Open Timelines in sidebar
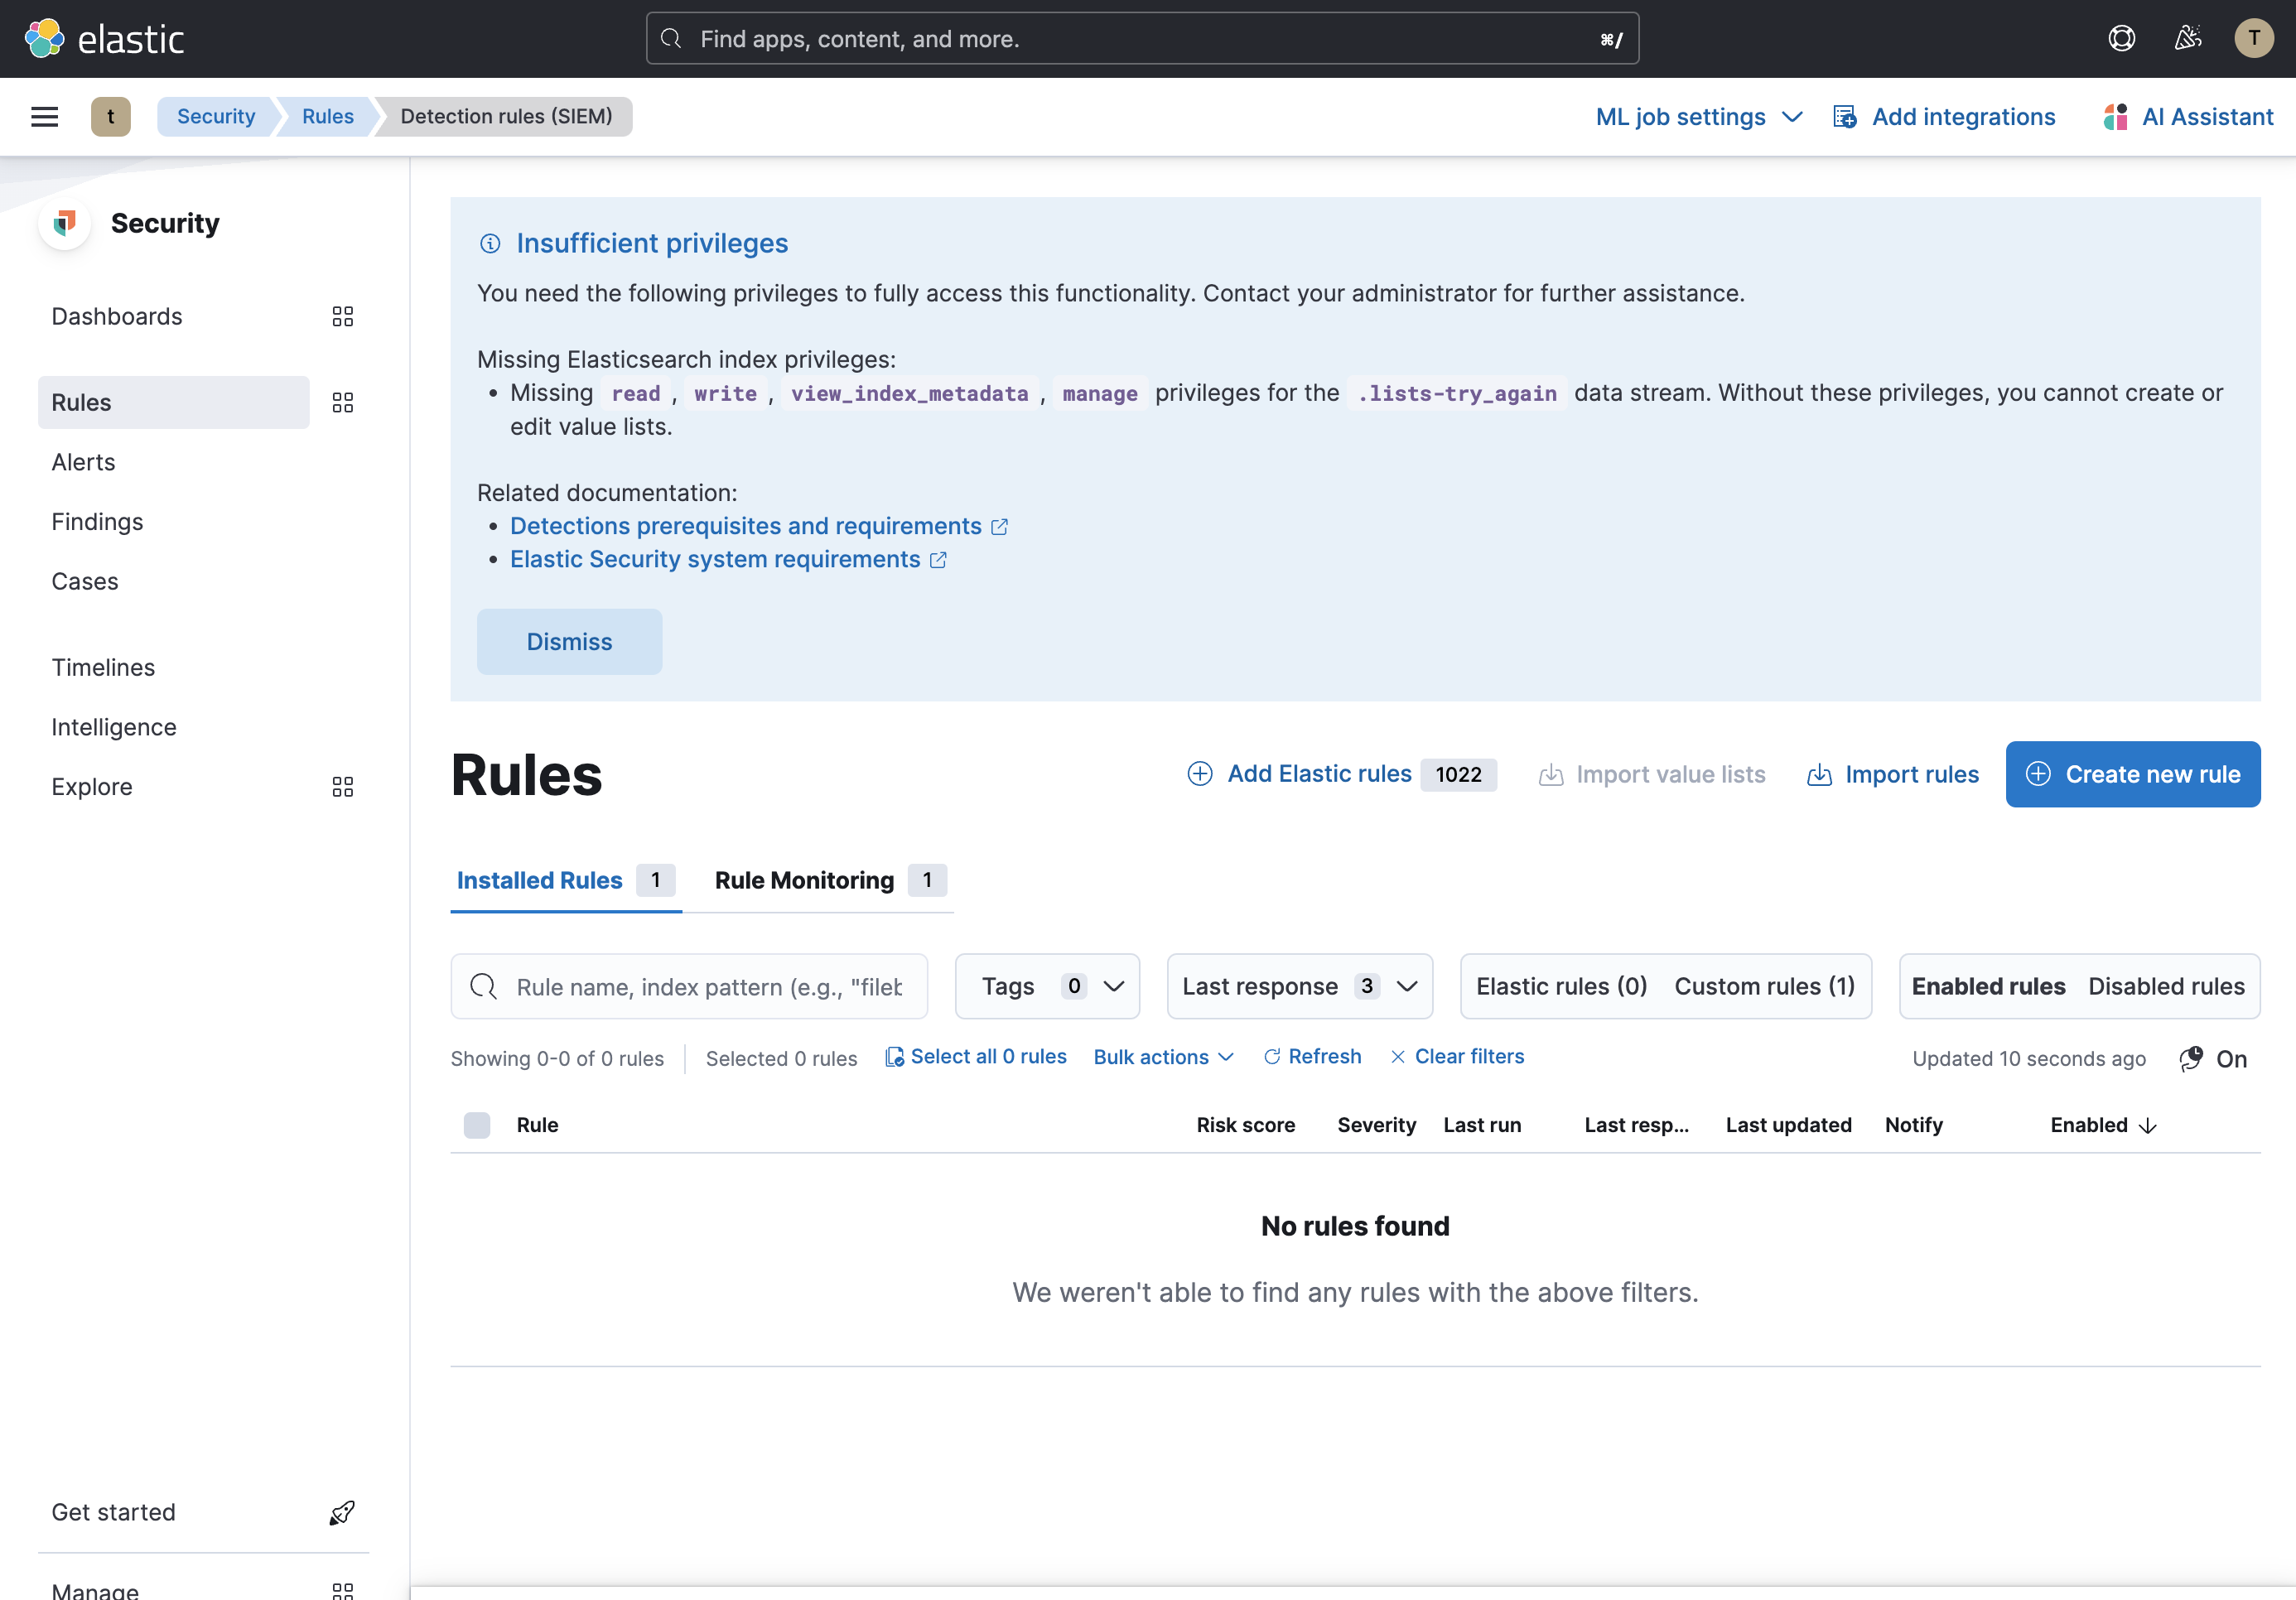Screen dimensions: 2296x1600 click(x=103, y=668)
